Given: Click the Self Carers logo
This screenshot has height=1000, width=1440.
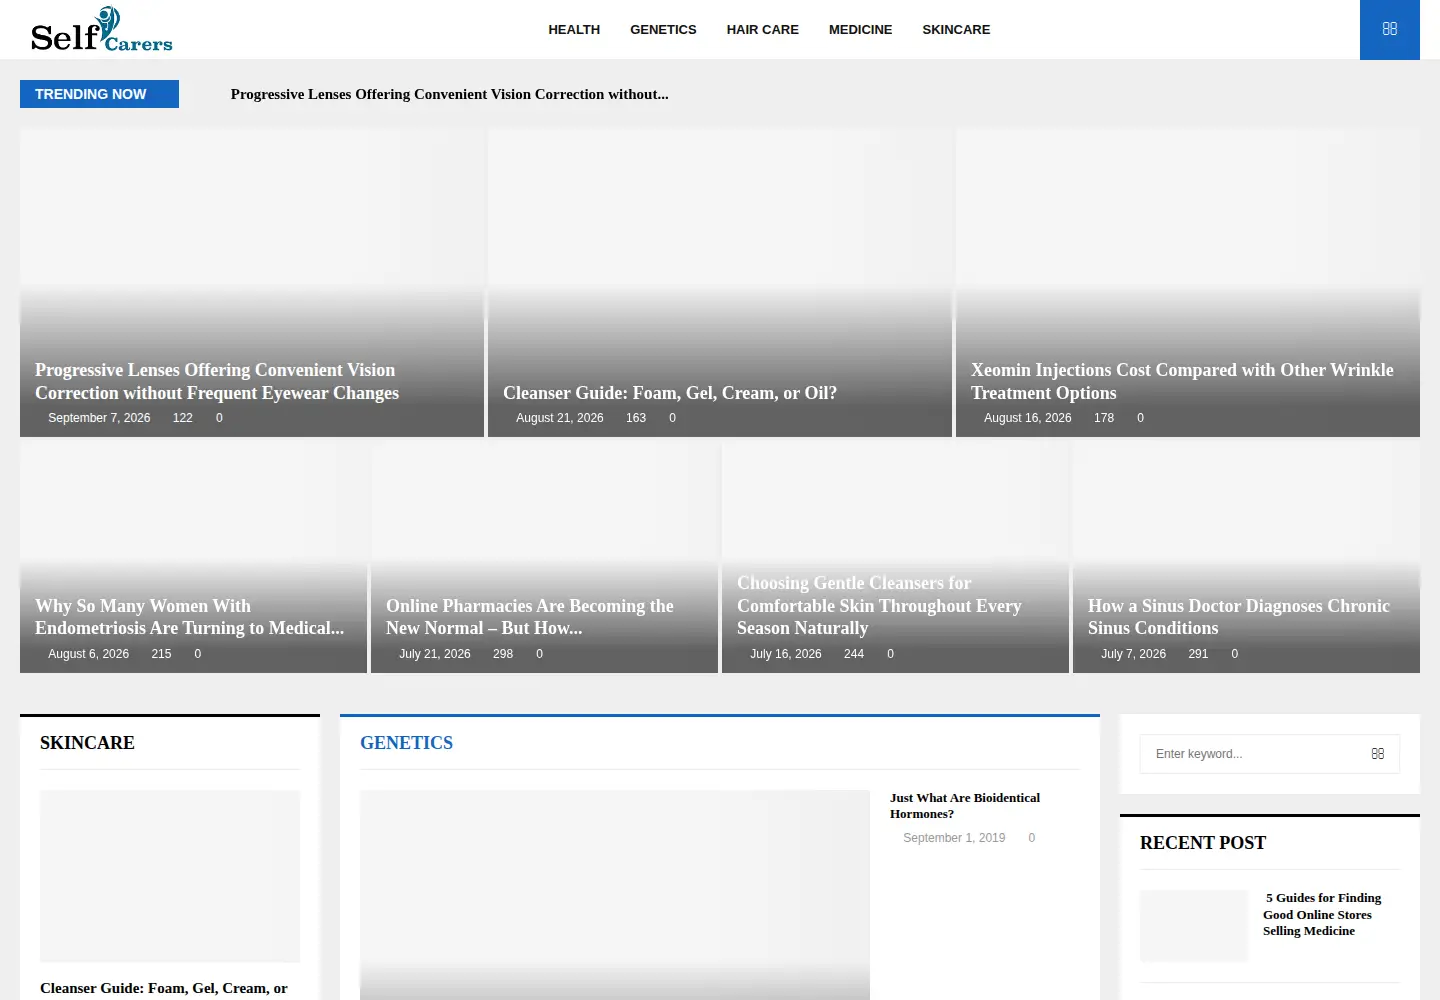Looking at the screenshot, I should click(x=102, y=30).
